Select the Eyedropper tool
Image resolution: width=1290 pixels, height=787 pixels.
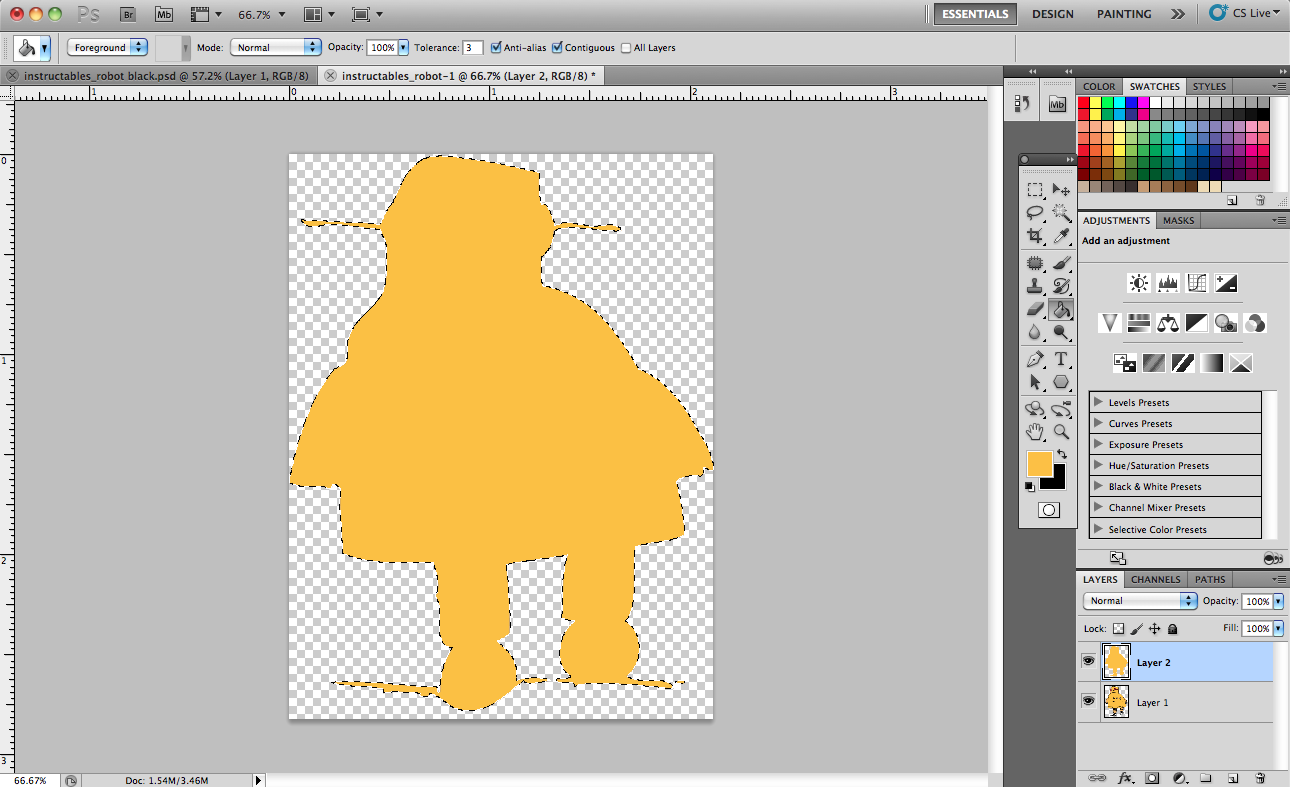pos(1061,235)
